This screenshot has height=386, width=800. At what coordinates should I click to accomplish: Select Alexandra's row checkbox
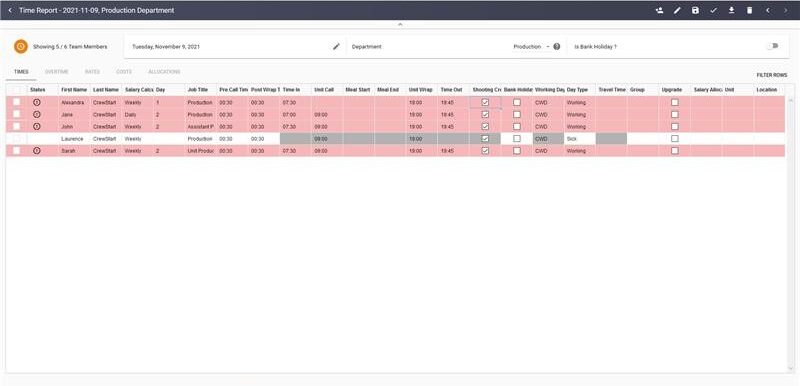[17, 102]
